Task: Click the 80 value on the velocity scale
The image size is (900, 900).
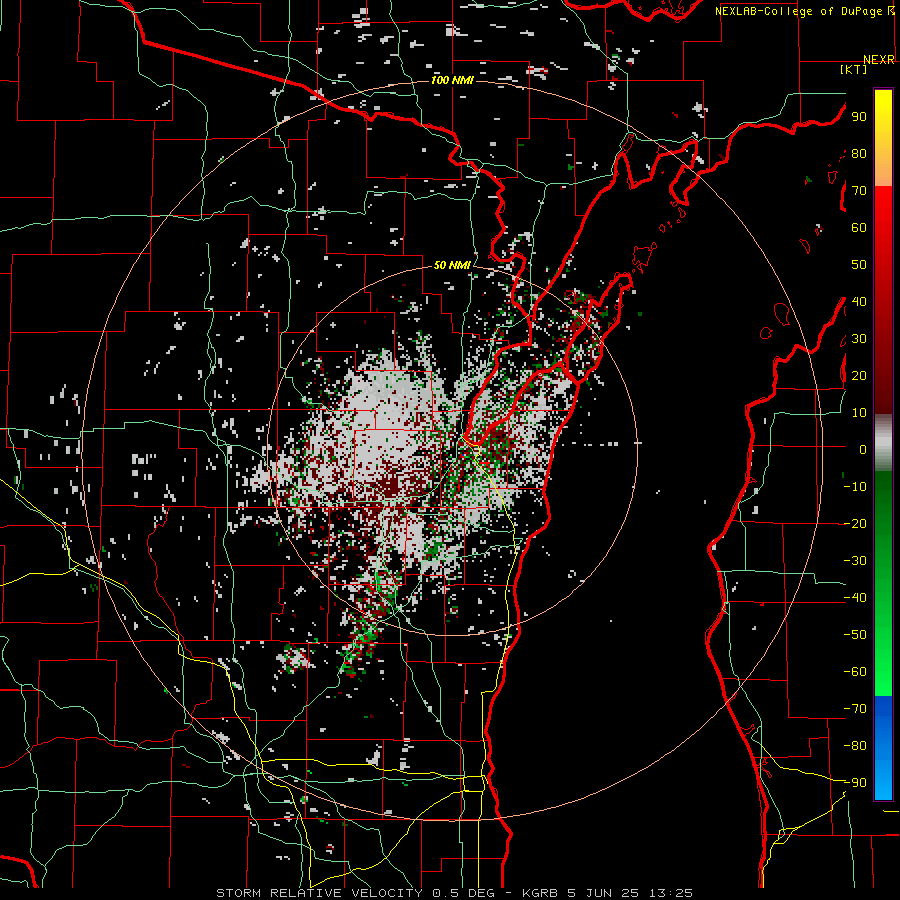Action: (859, 154)
